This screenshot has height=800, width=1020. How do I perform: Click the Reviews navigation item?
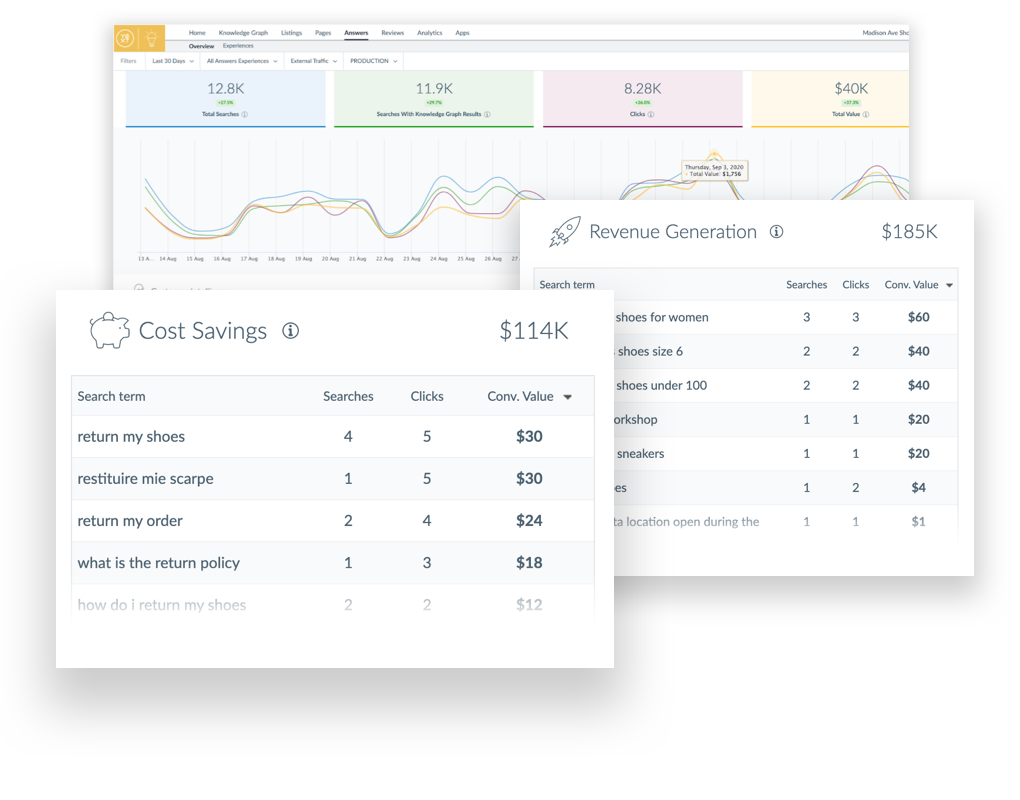pyautogui.click(x=392, y=33)
